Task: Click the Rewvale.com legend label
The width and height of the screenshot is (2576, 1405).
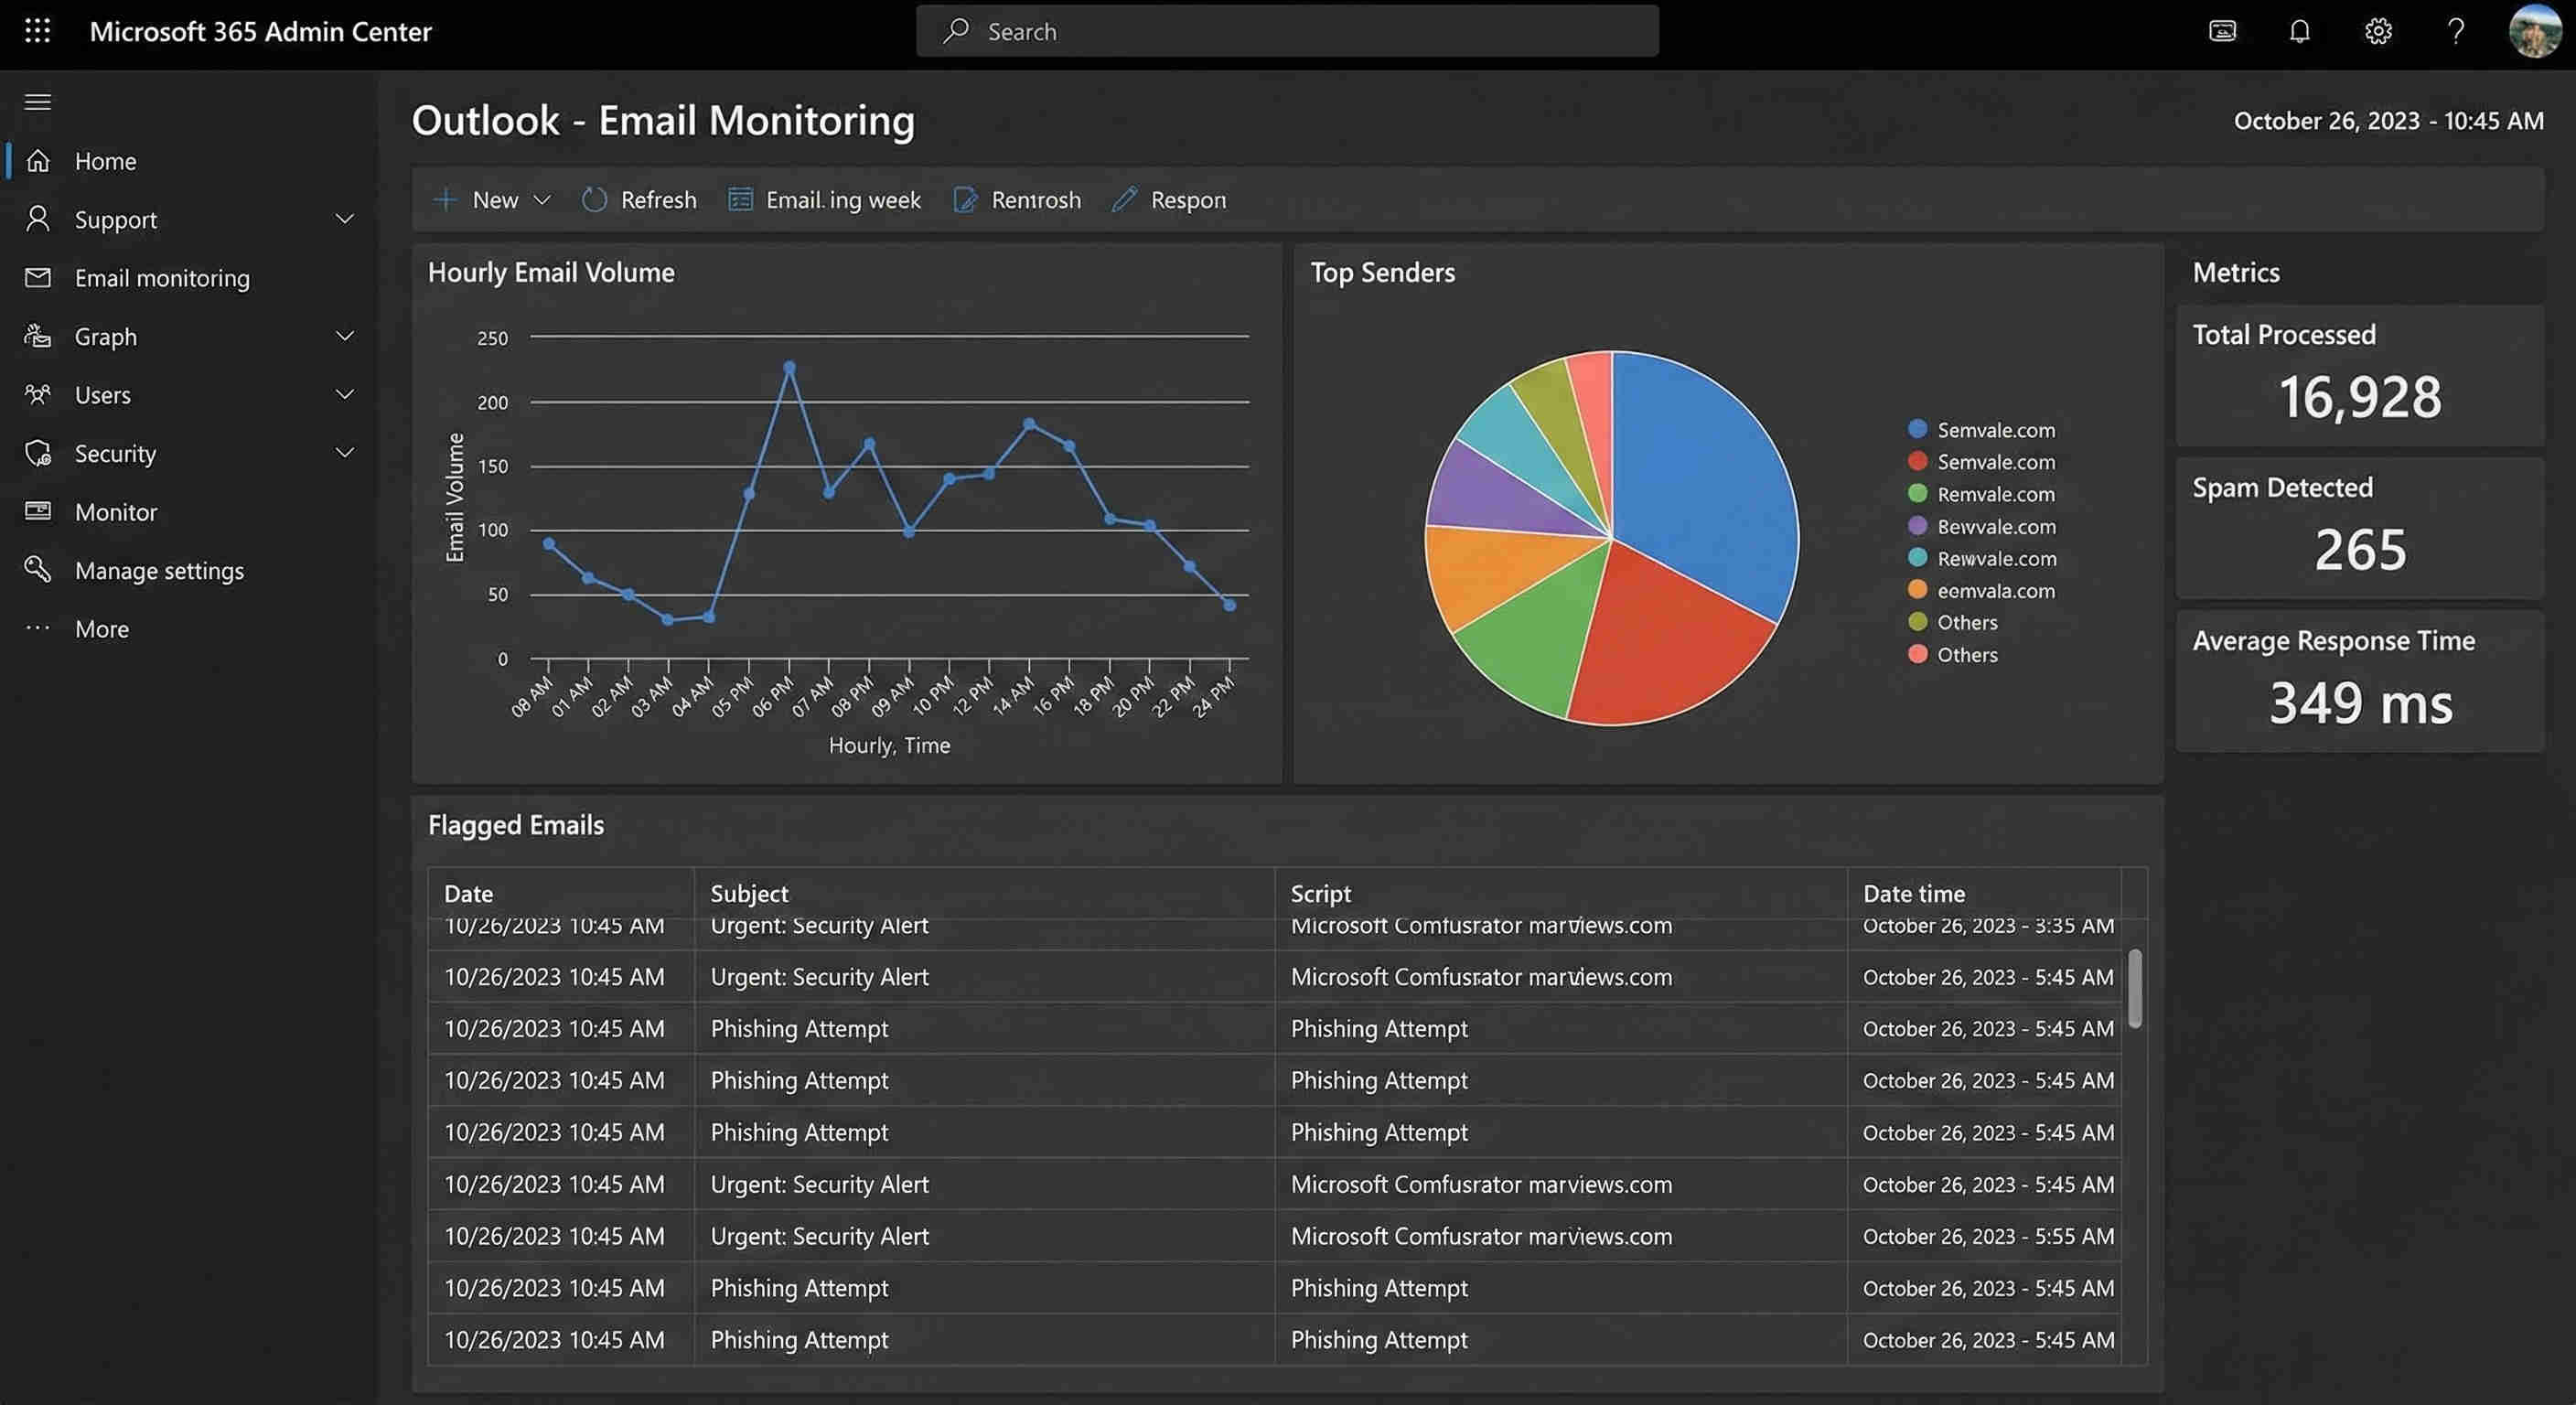Action: (x=1996, y=558)
